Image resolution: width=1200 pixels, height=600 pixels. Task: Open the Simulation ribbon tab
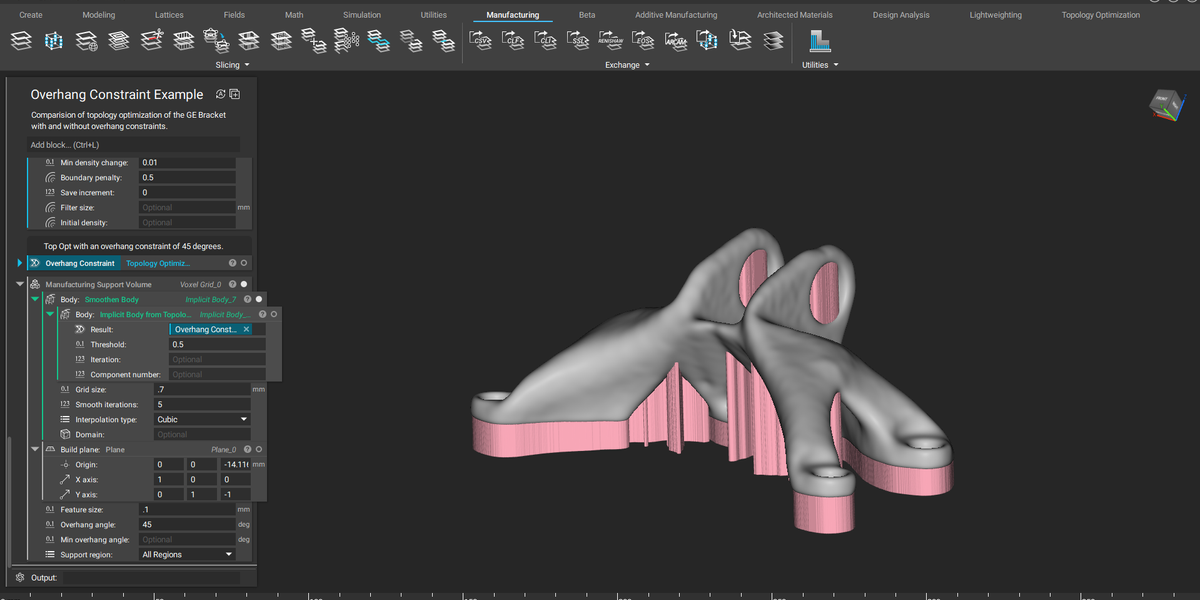pyautogui.click(x=361, y=14)
